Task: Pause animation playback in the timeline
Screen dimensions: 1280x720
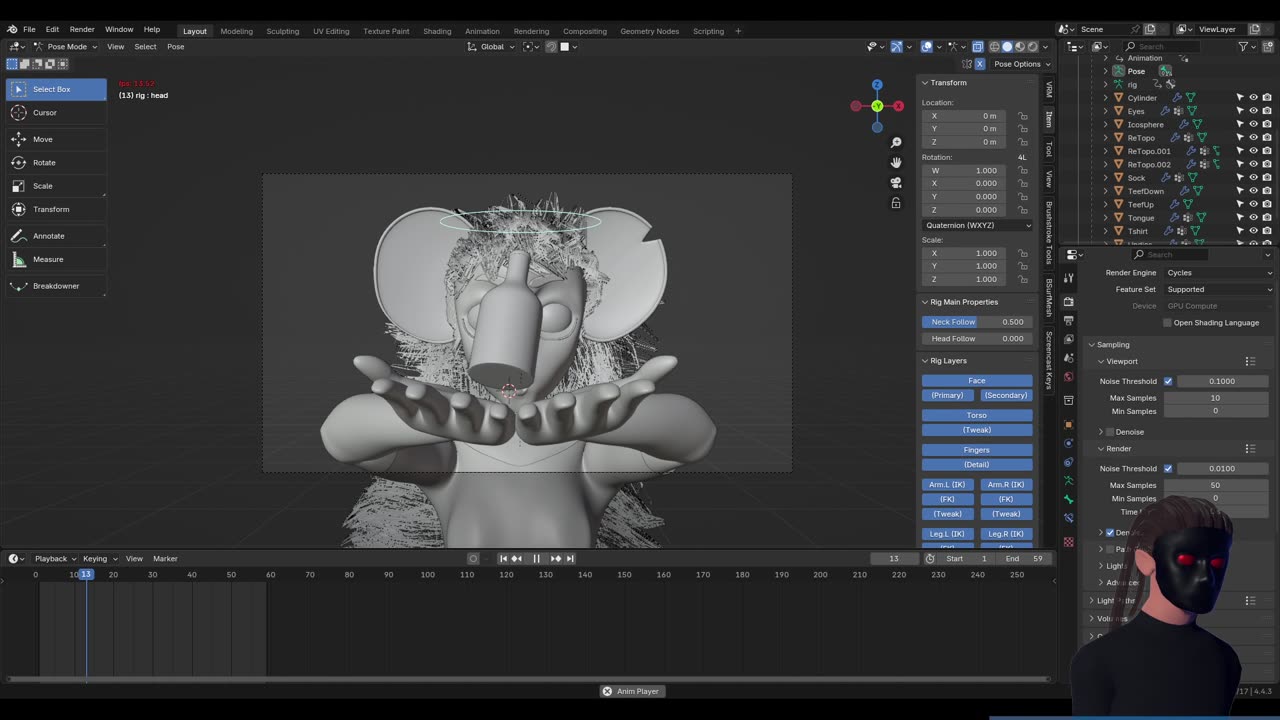Action: [536, 559]
